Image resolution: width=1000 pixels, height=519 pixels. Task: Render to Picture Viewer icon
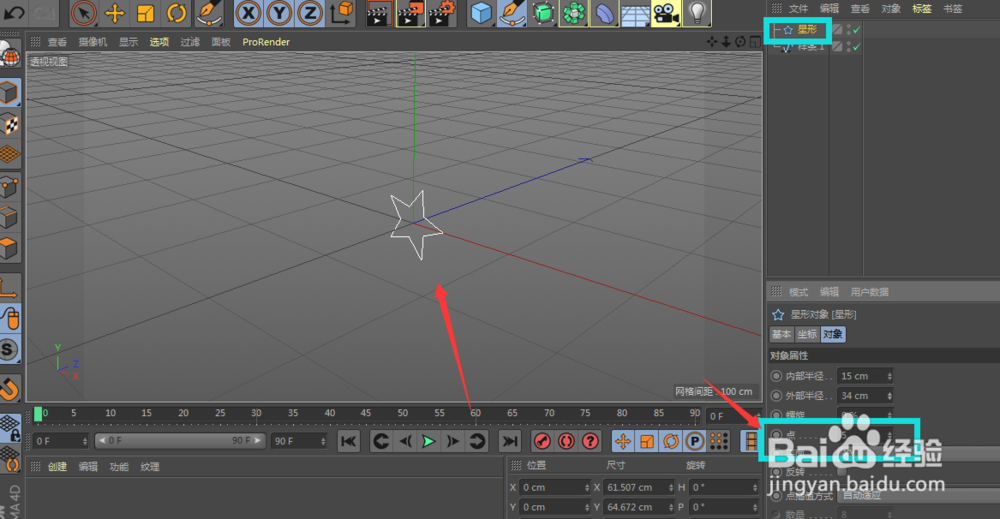411,13
